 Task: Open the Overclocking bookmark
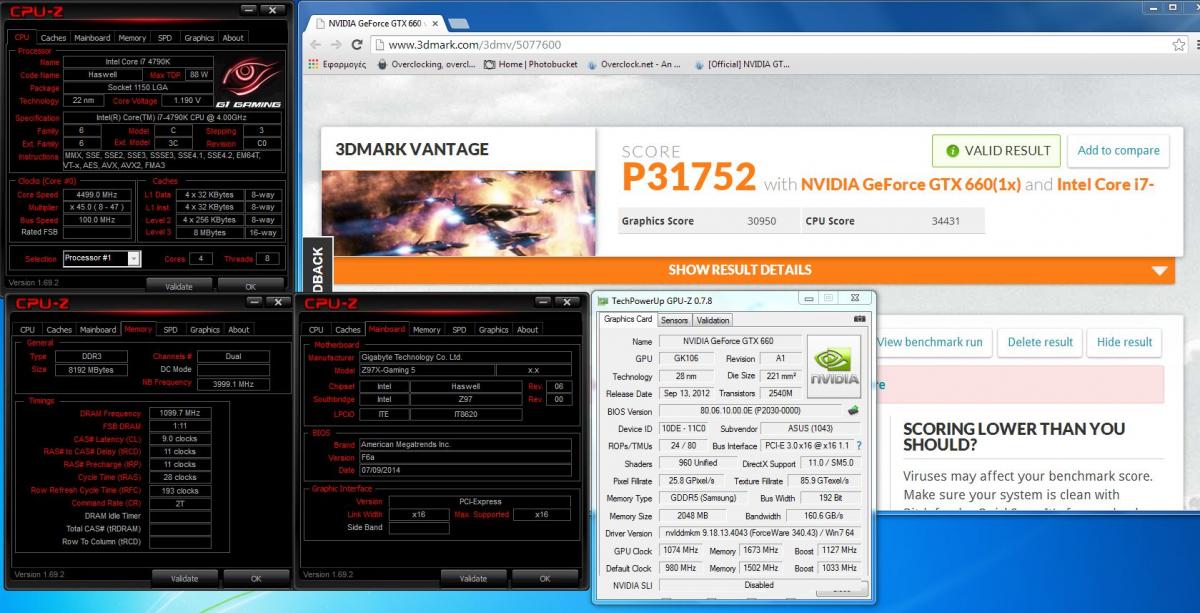[x=426, y=65]
